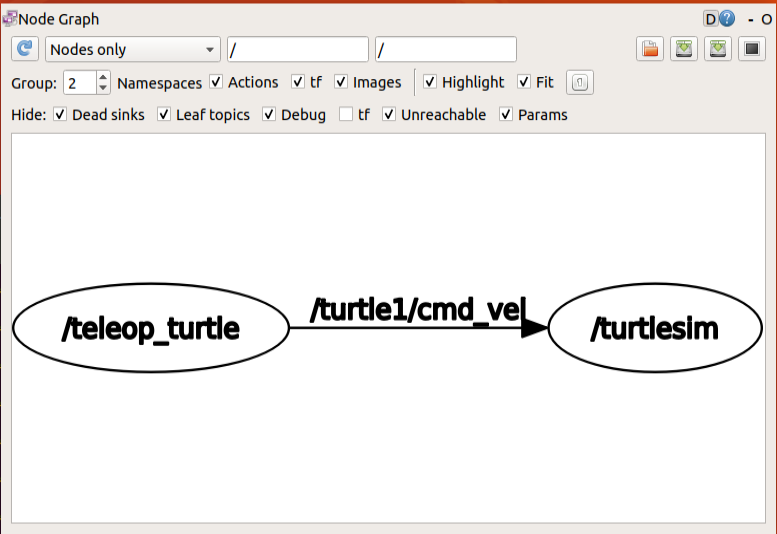Click the /turtle1/cmd_vel edge label
The image size is (777, 534).
pos(416,310)
